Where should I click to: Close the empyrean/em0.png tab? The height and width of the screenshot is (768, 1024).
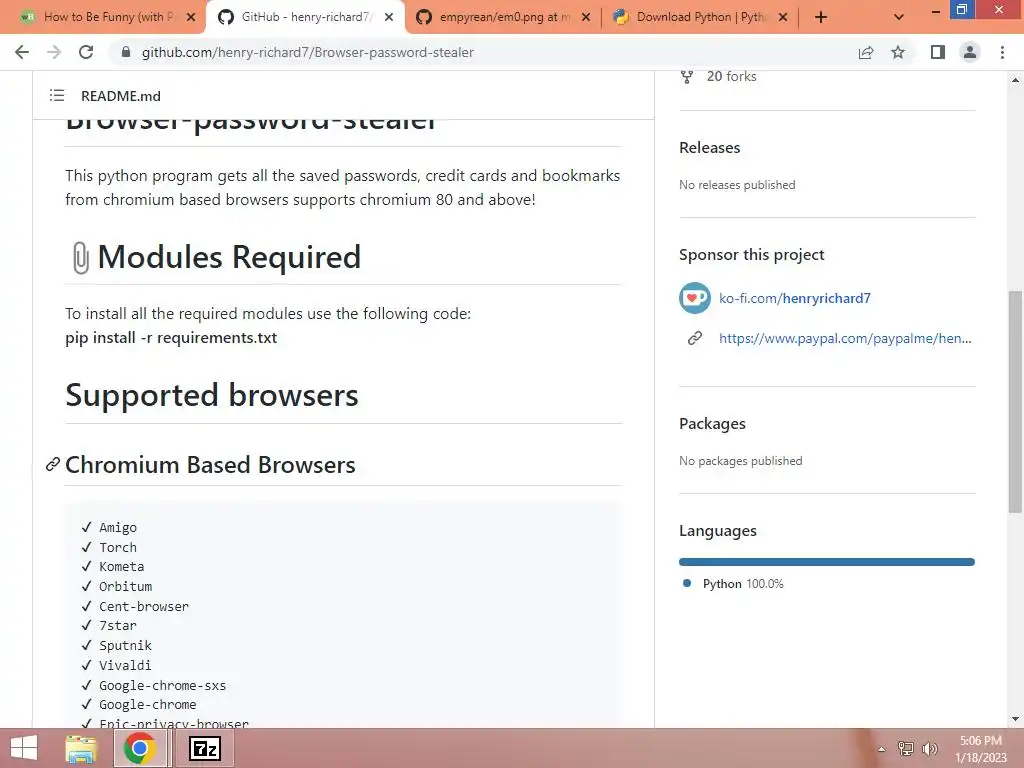[586, 17]
